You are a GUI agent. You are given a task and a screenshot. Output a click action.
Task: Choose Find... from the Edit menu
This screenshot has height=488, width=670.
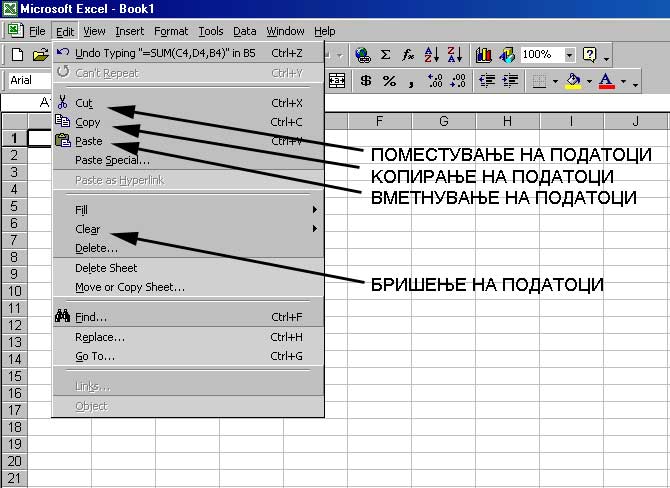click(x=188, y=317)
